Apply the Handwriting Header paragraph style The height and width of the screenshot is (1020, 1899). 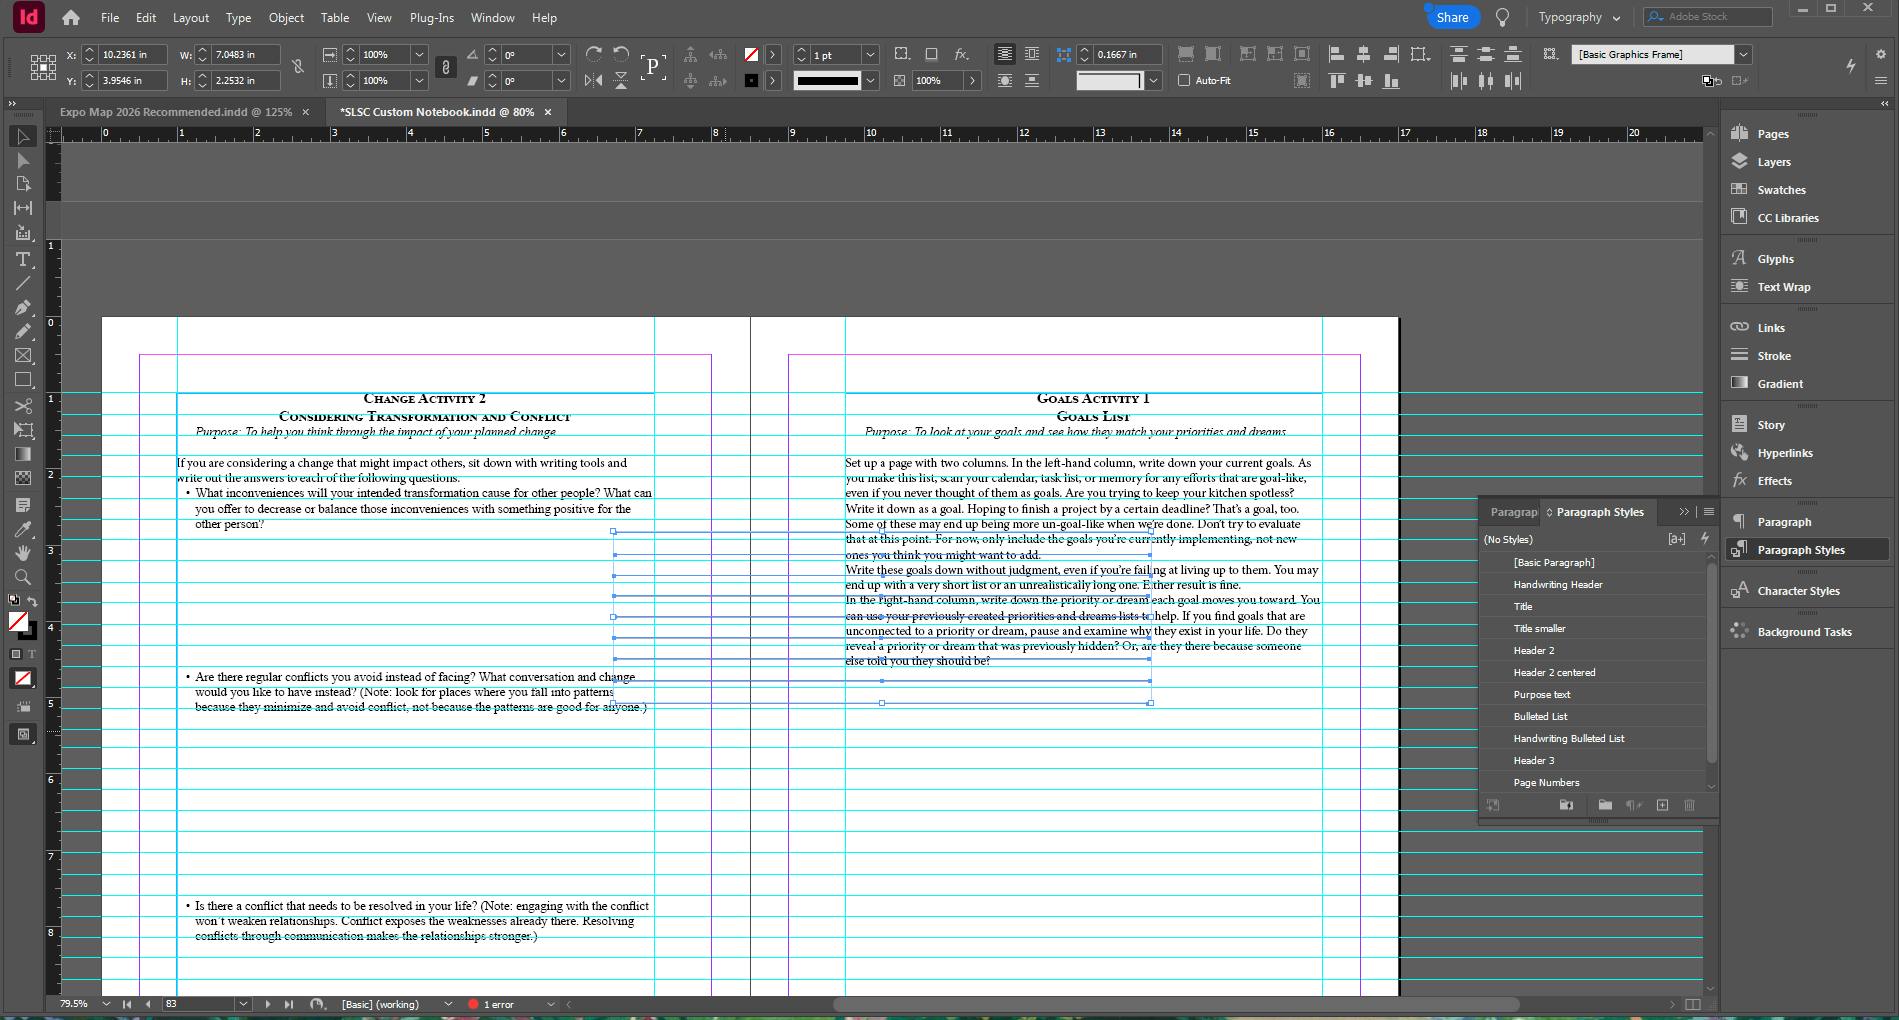(1557, 585)
